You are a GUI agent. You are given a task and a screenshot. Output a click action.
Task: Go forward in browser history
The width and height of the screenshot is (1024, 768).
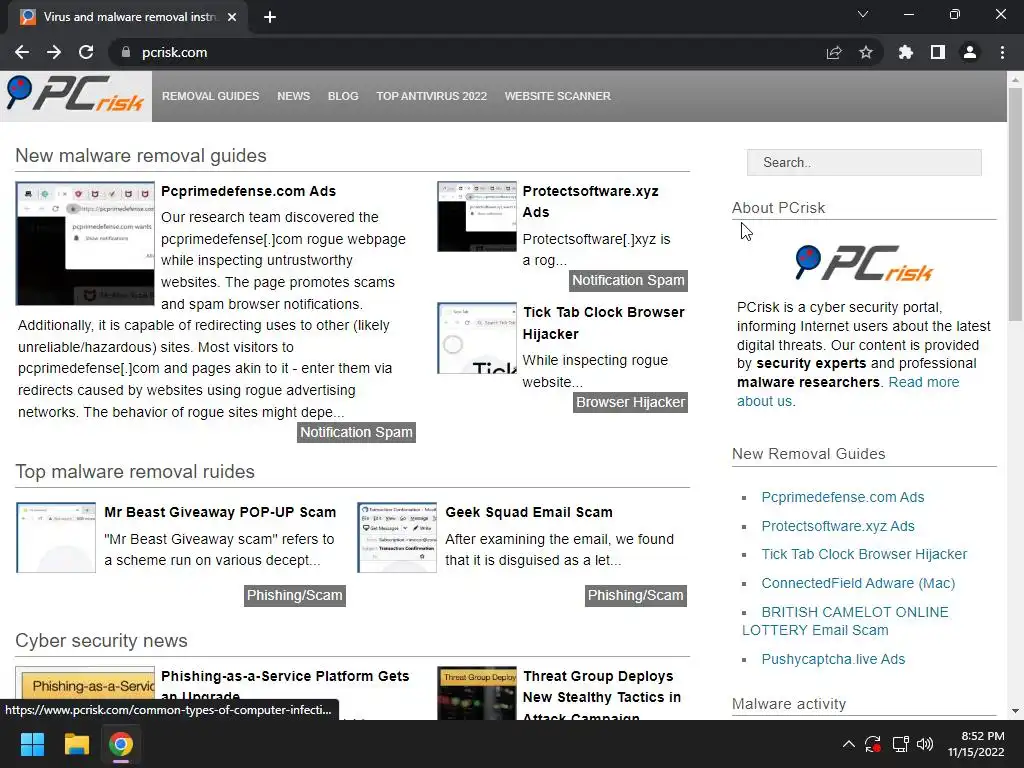click(x=54, y=52)
